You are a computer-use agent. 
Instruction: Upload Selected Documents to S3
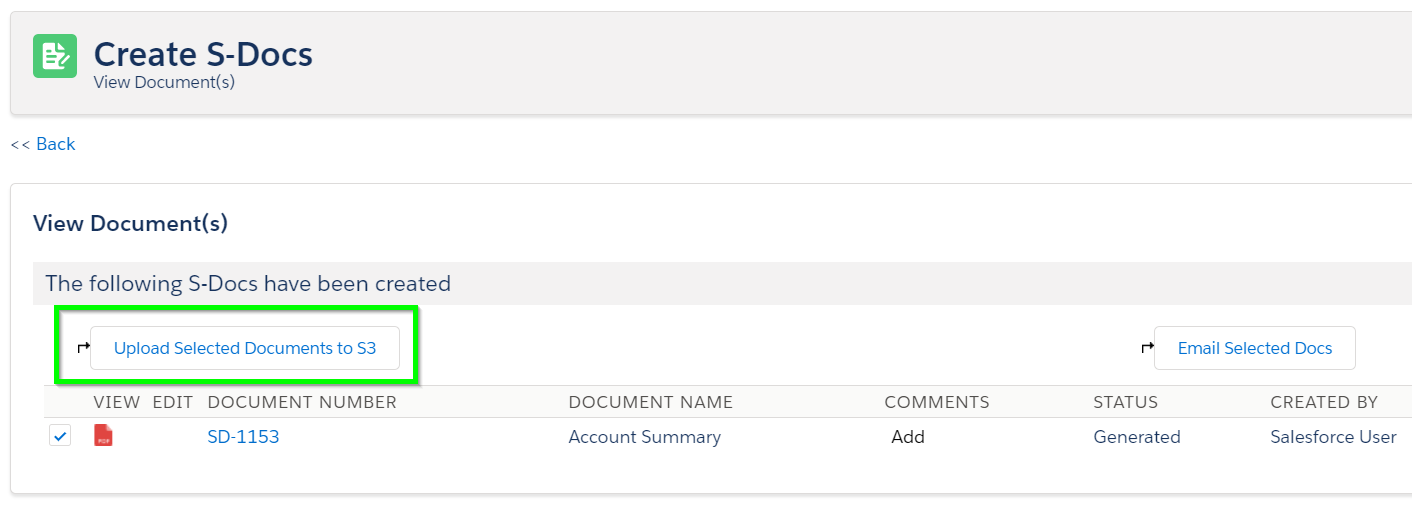pyautogui.click(x=245, y=348)
